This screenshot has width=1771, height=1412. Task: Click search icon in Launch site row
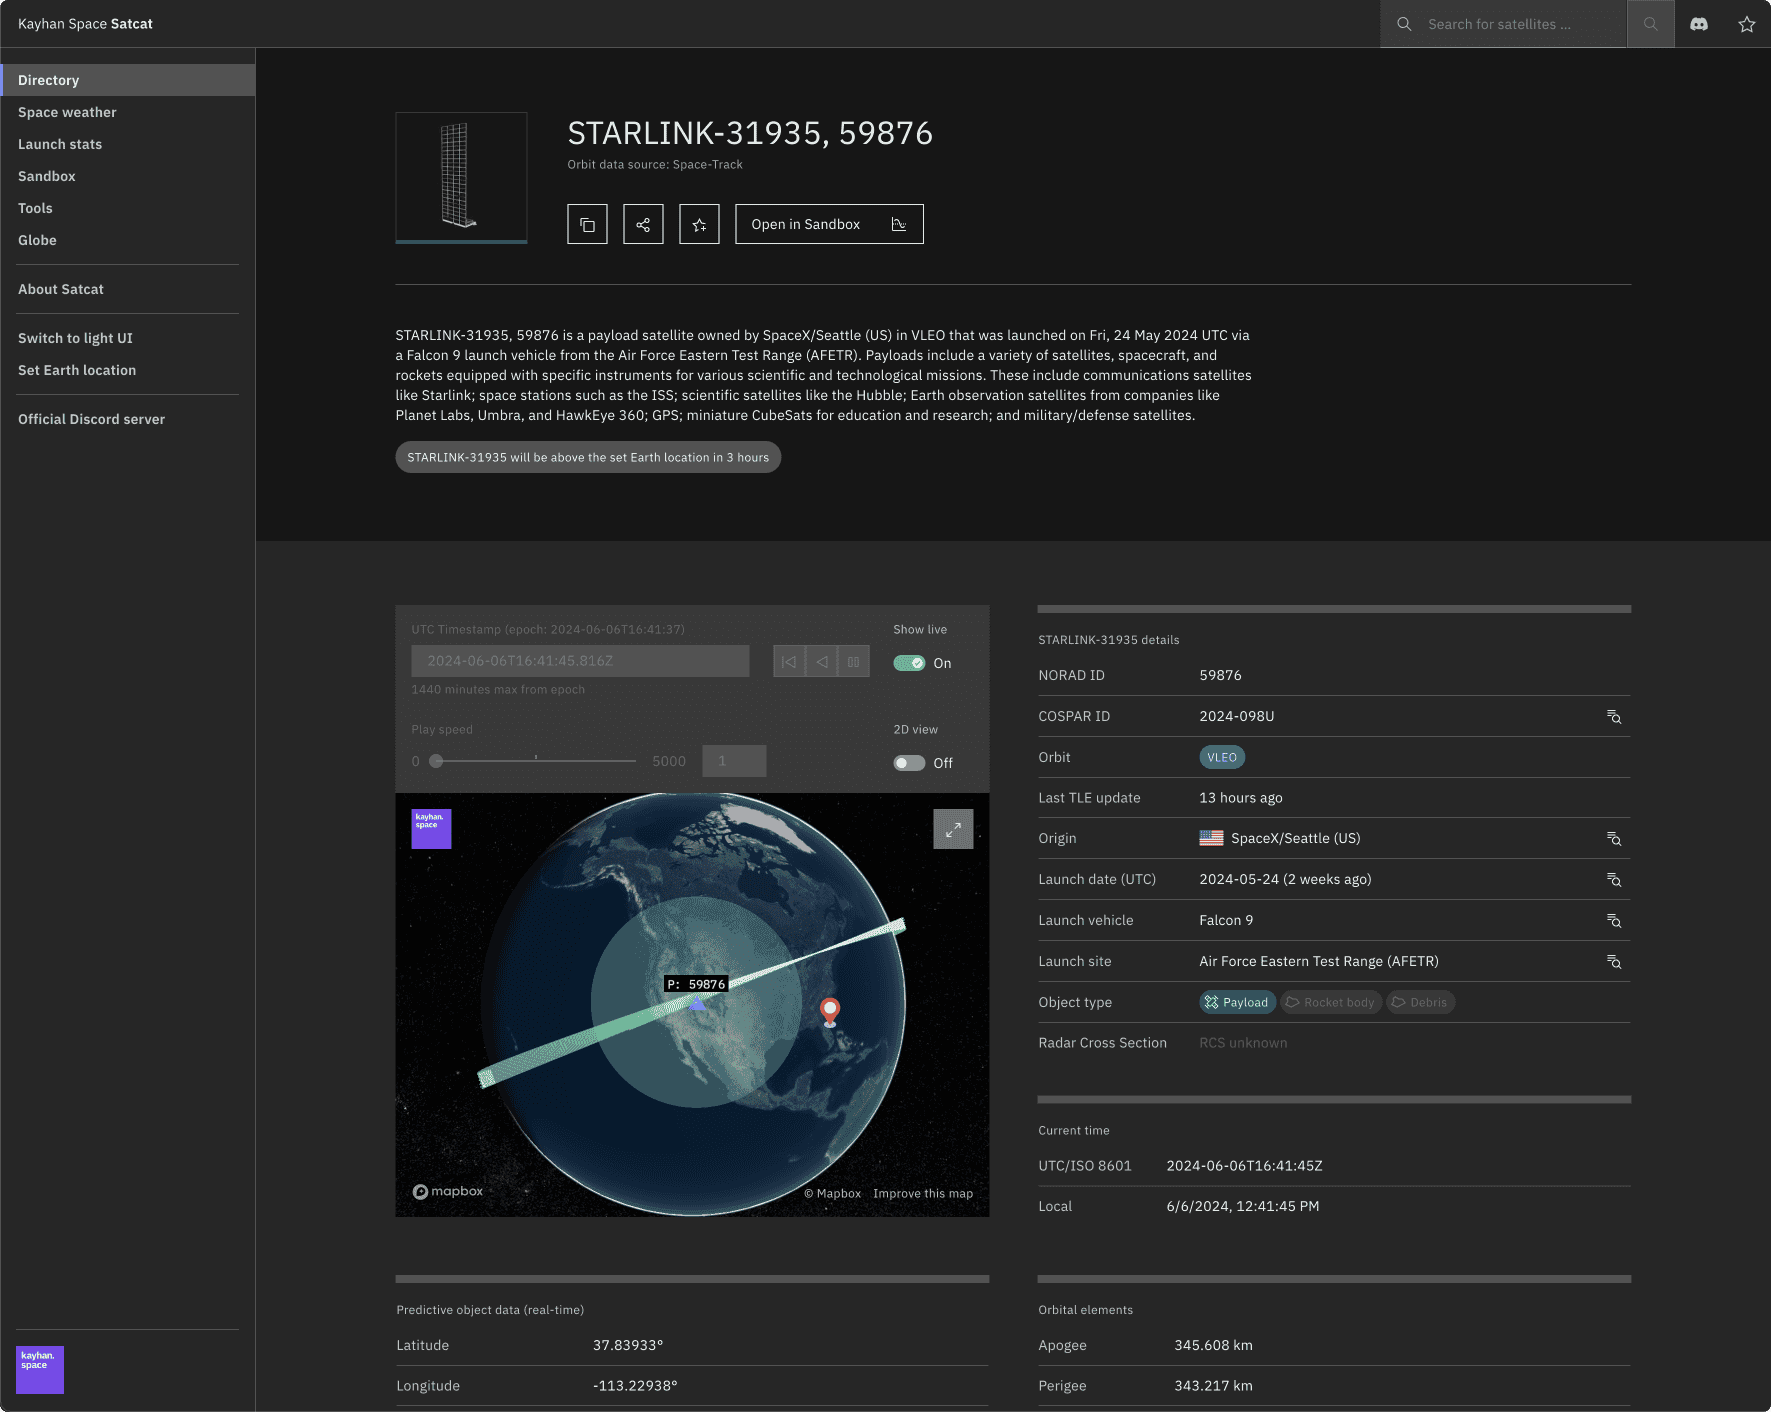point(1613,962)
